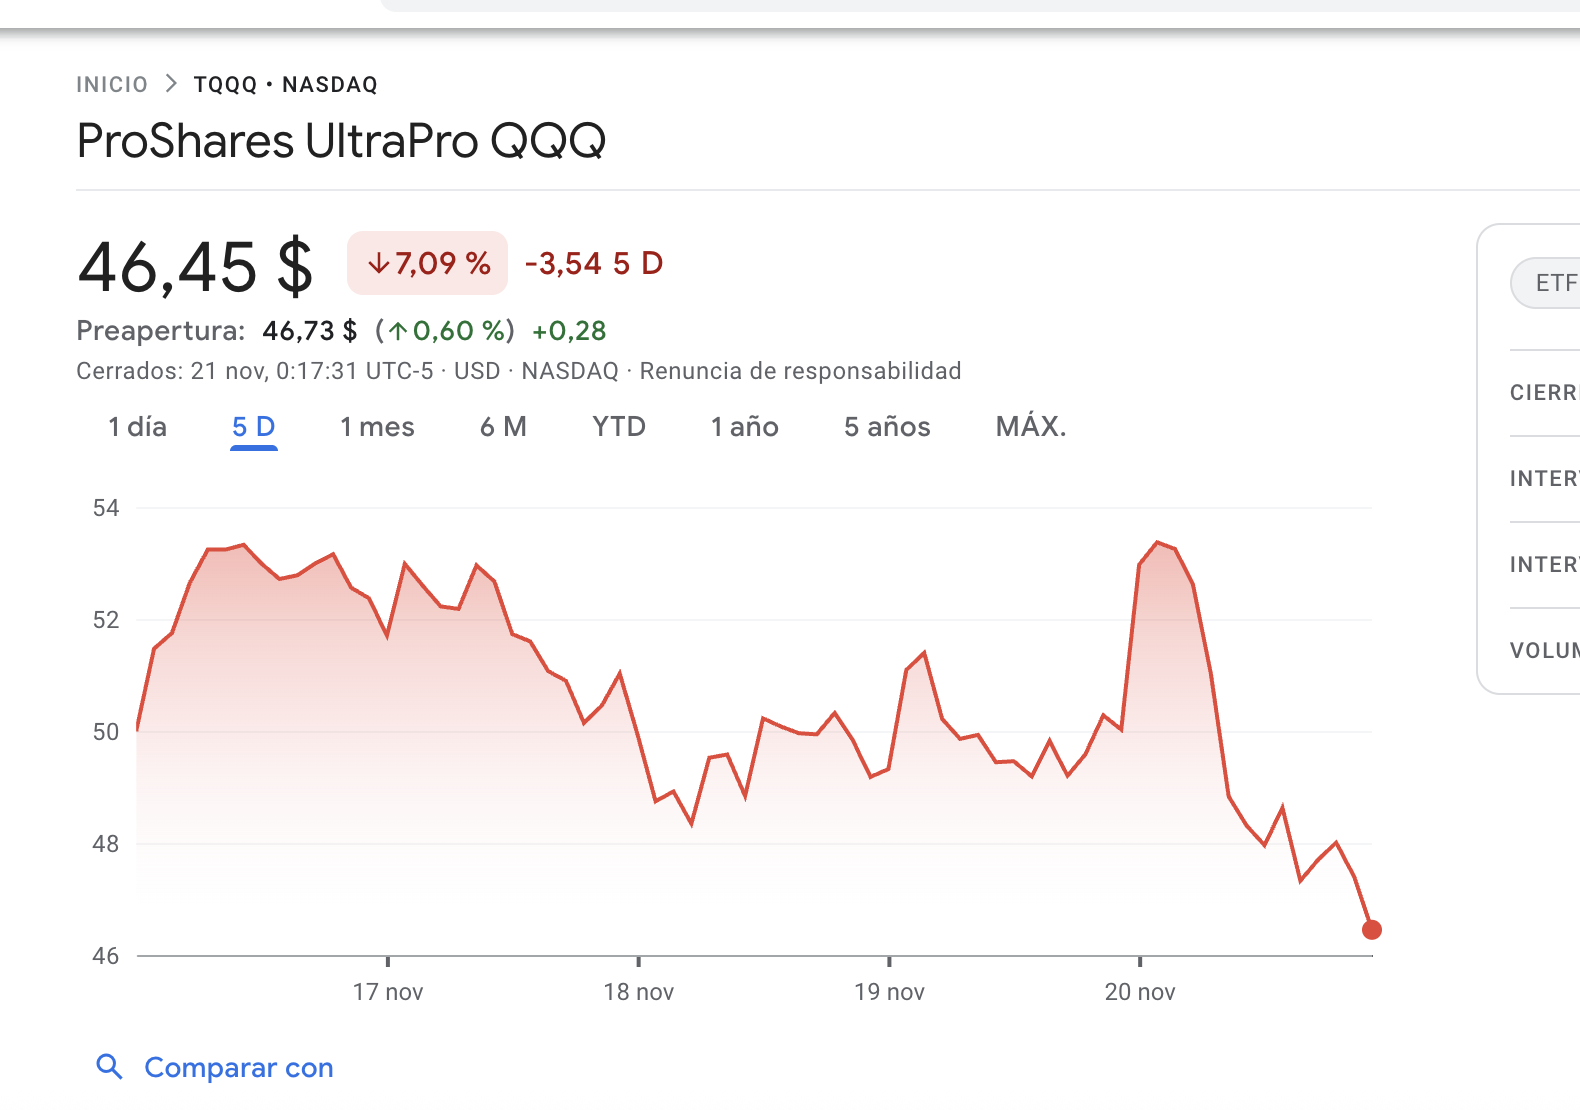The image size is (1580, 1110).
Task: Click the TQQQ · NASDAQ breadcrumb text
Action: (286, 85)
